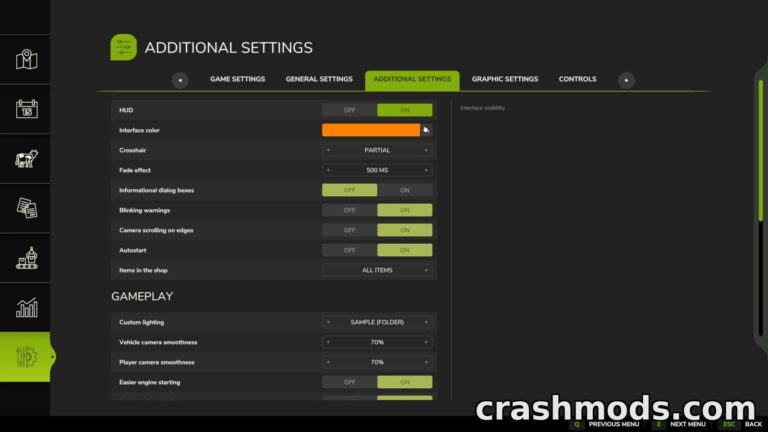The height and width of the screenshot is (432, 768).
Task: Click the color picker icon beside Interface color
Action: click(426, 130)
